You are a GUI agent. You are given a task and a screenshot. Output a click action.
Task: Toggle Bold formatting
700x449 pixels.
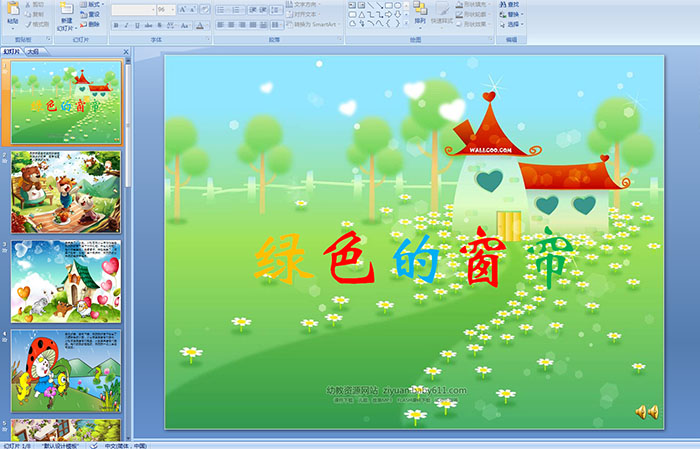[115, 24]
